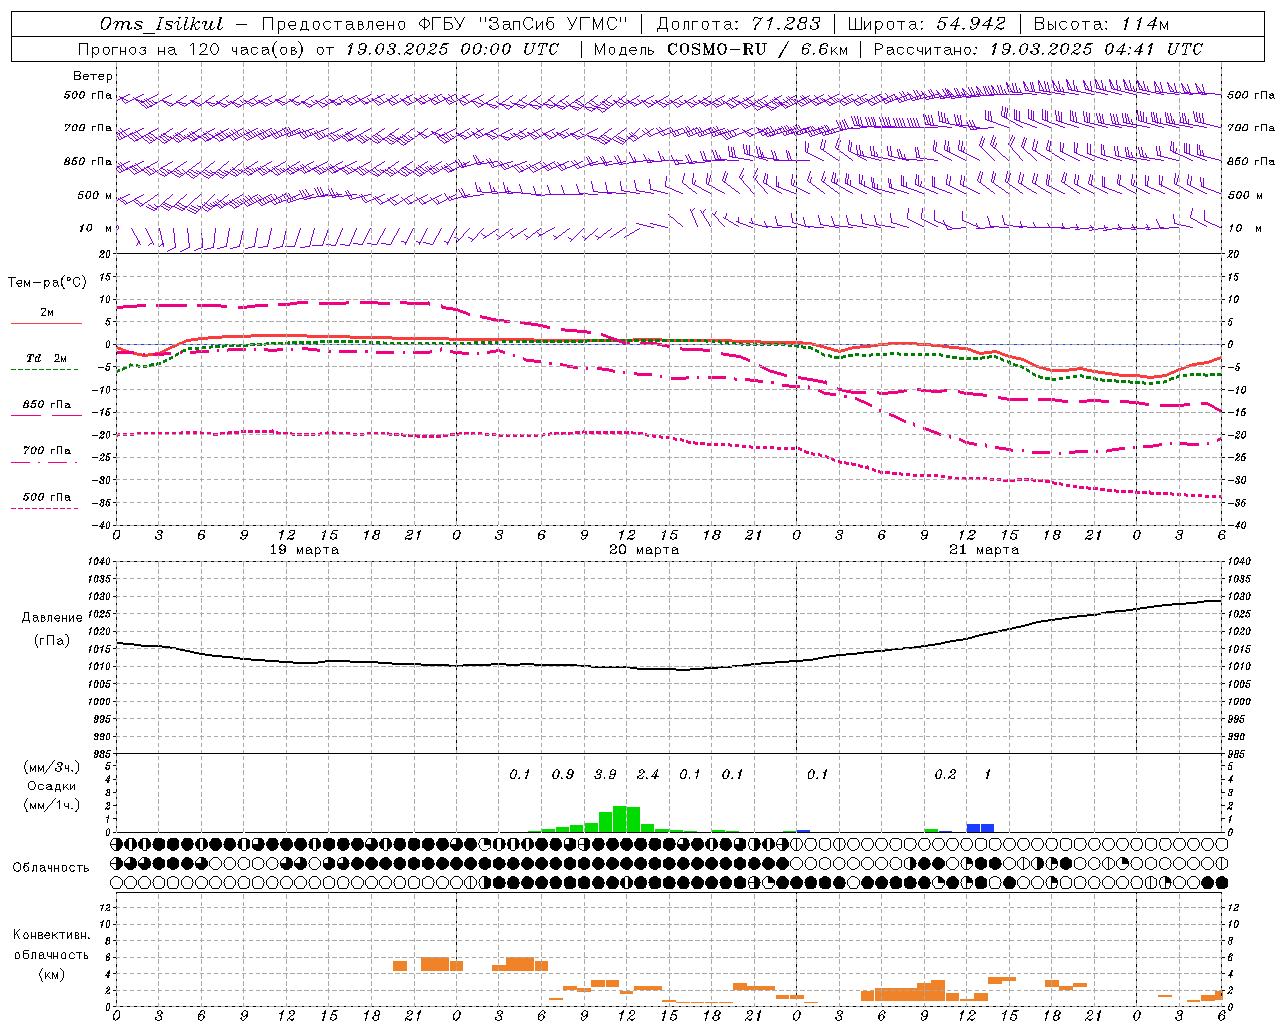Click the 'Давление' pressure panel label
1280x1024 pixels.
[x=52, y=618]
